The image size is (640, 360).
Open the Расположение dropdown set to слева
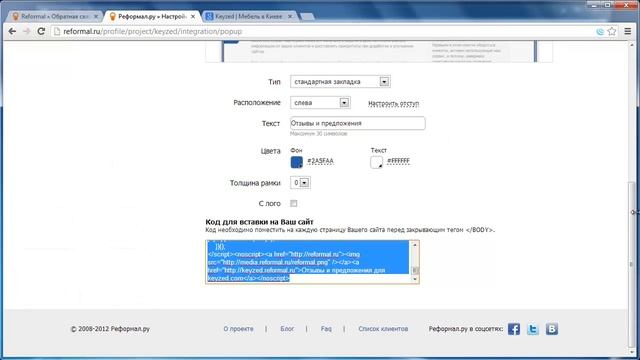(320, 103)
